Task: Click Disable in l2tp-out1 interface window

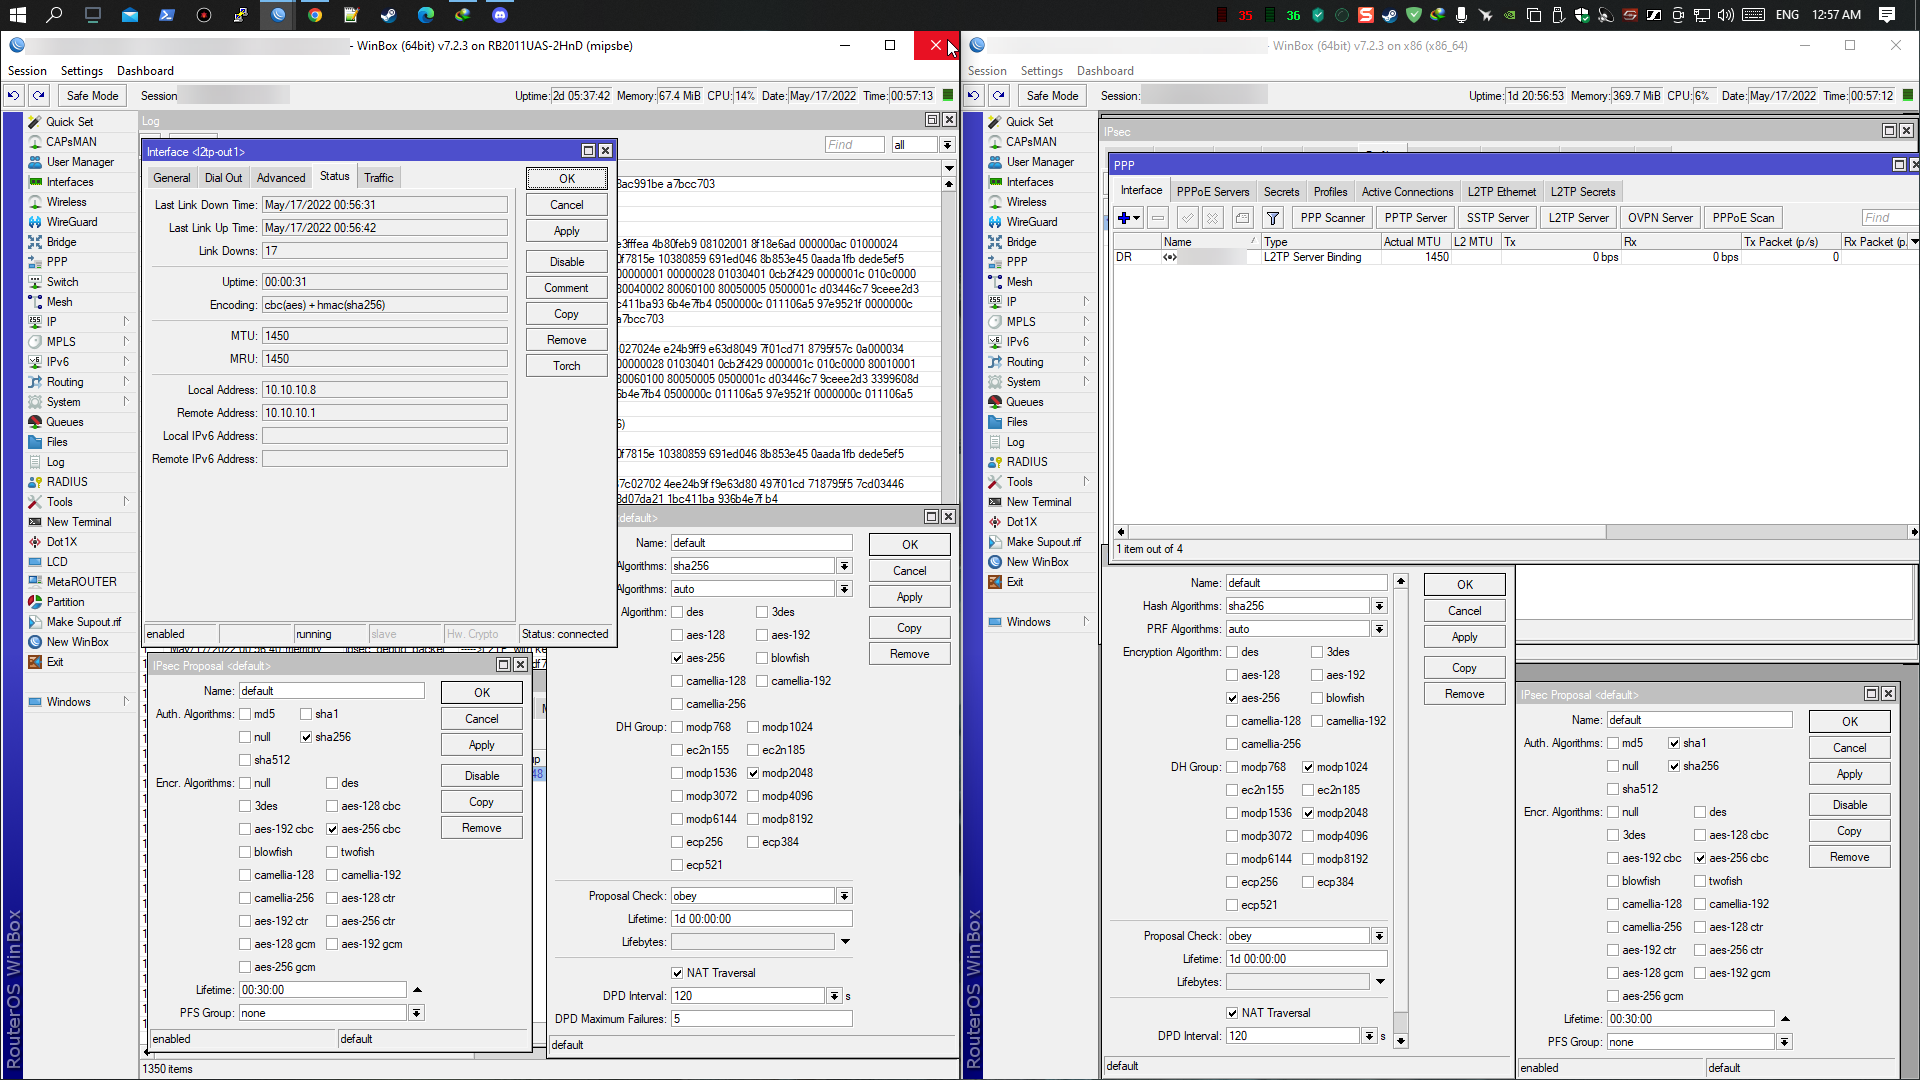Action: (x=566, y=262)
